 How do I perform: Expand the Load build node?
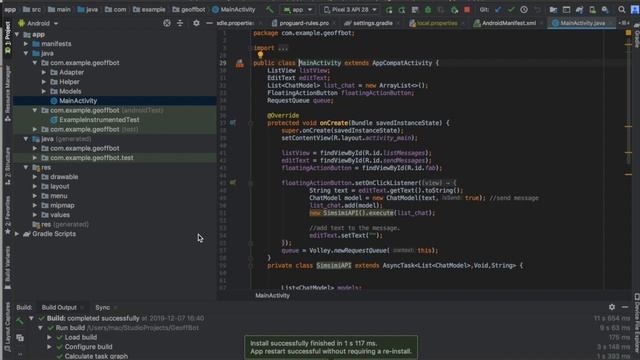(49, 338)
